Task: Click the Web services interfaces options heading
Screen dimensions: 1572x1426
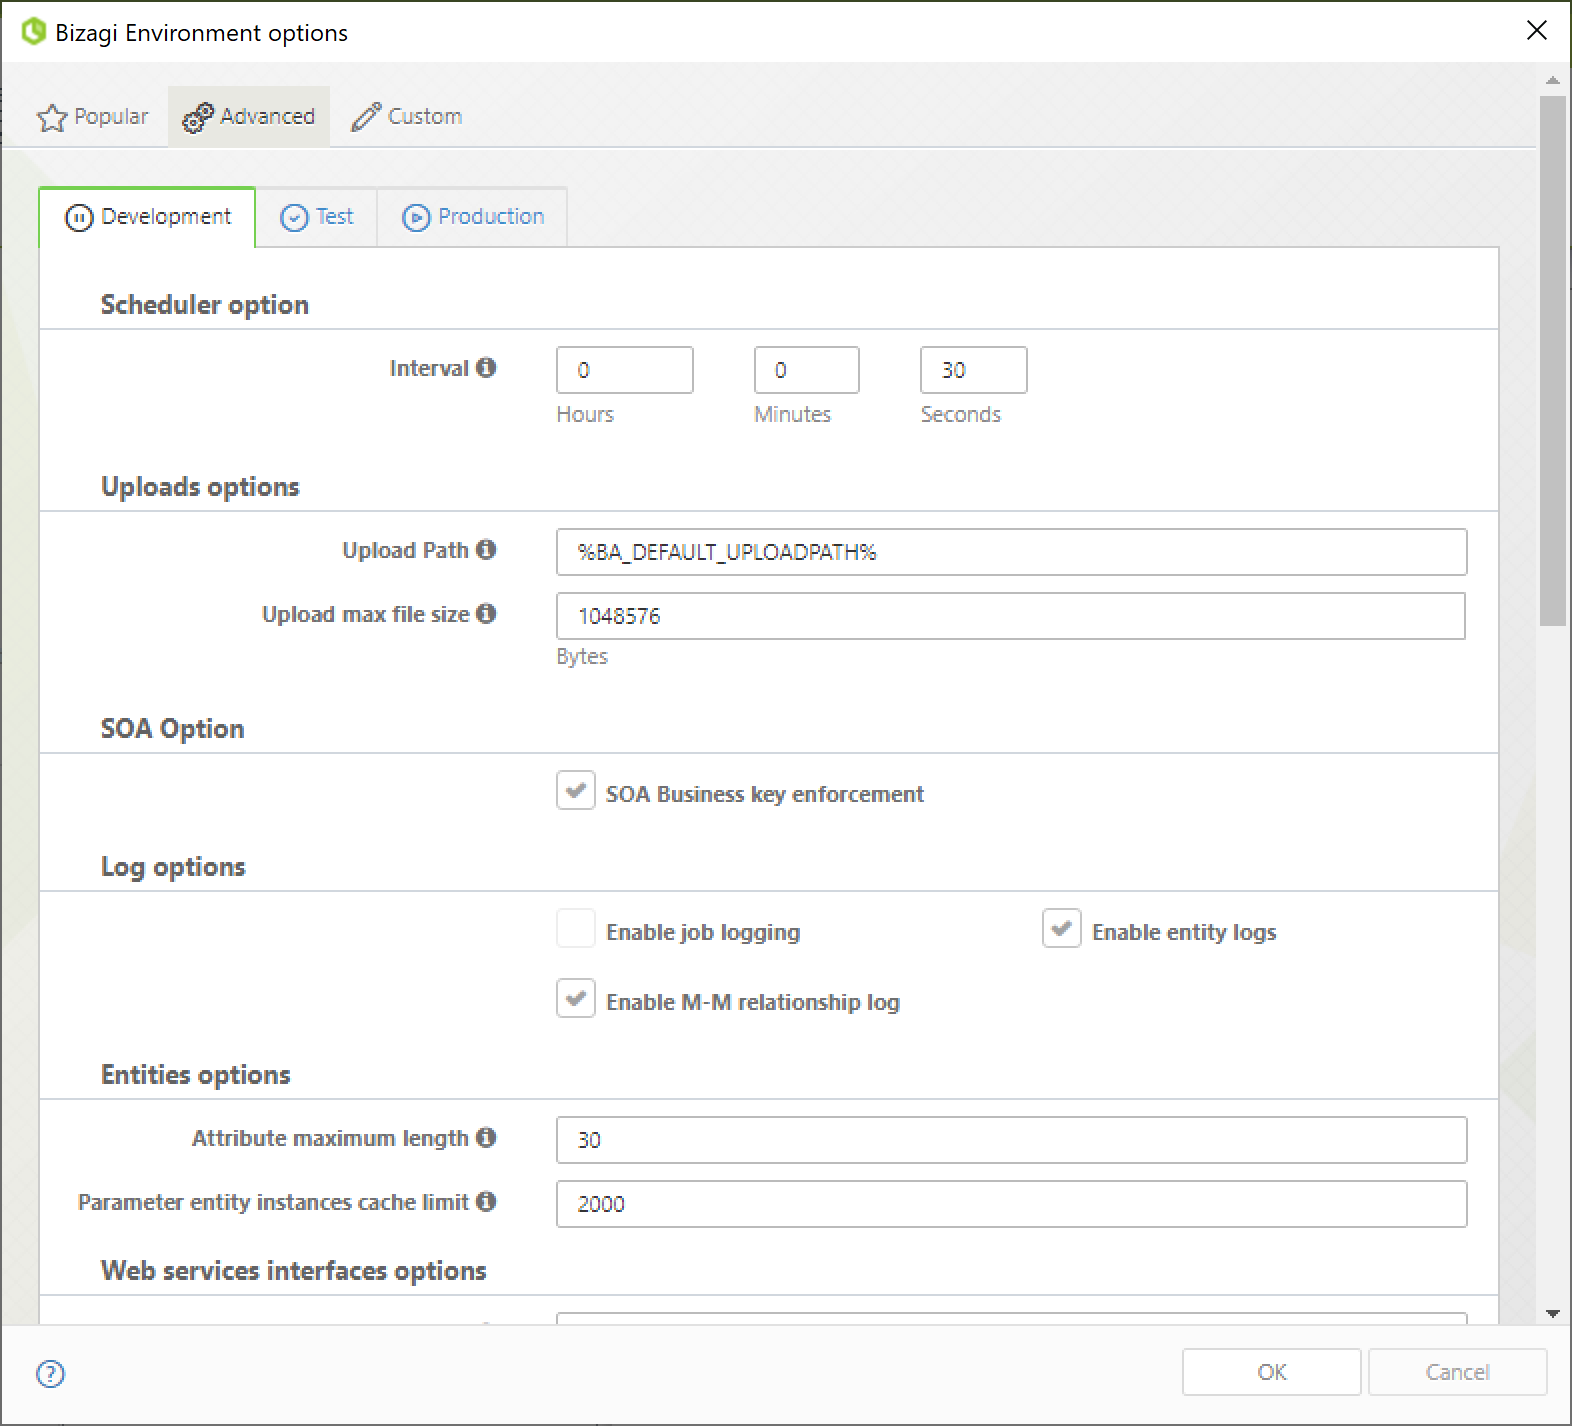Action: pyautogui.click(x=294, y=1271)
